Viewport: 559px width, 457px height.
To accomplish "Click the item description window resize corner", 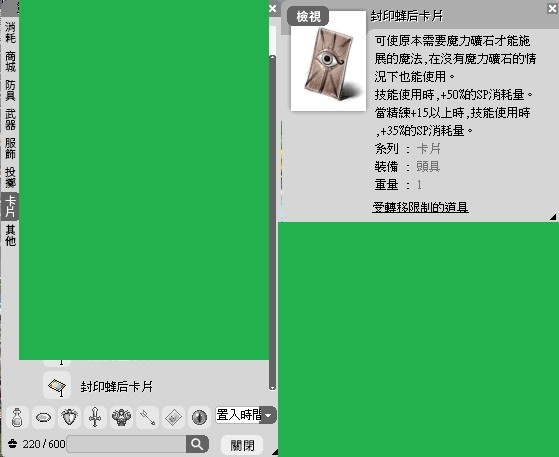I will coord(553,216).
